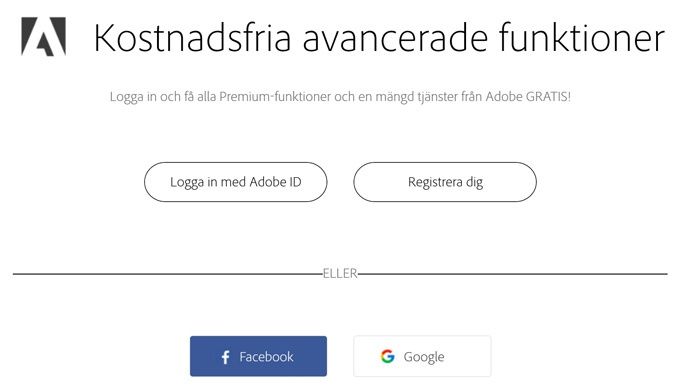This screenshot has height=387, width=680.
Task: Click the Facebook 'f' logo icon
Action: 226,357
